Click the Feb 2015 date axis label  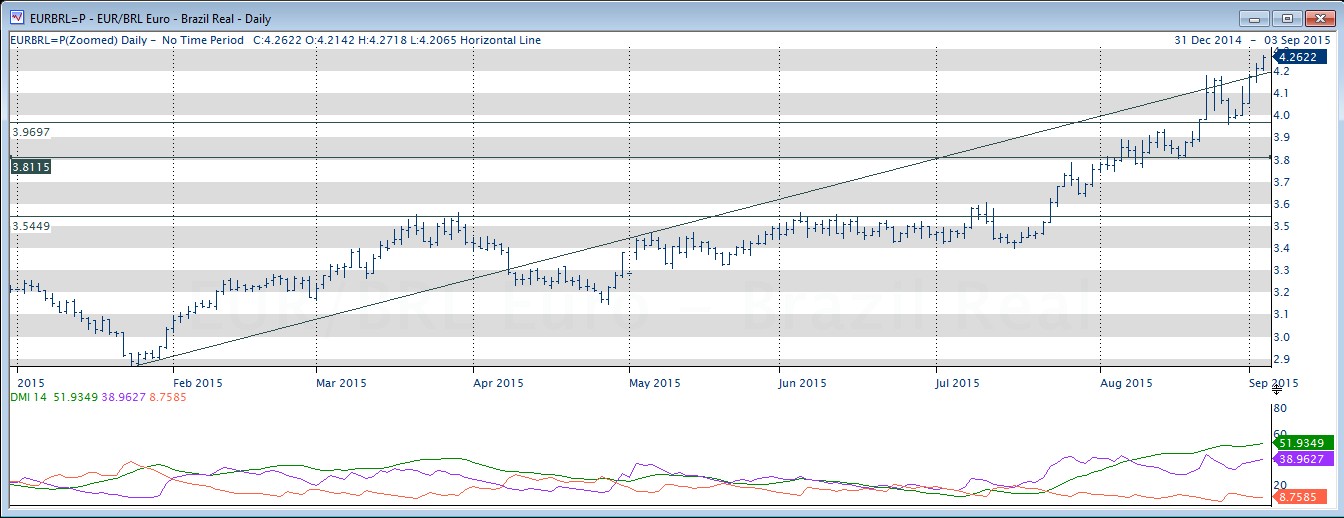196,383
